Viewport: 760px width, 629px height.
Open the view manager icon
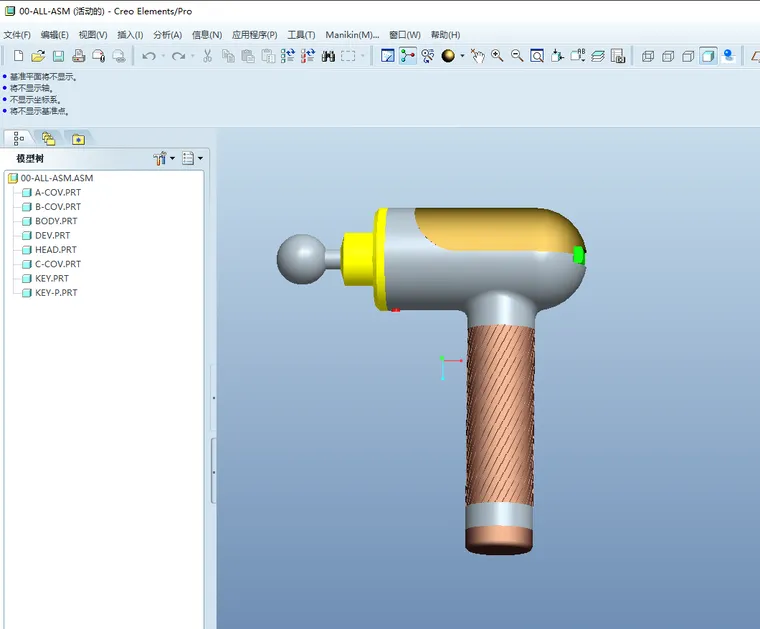point(618,56)
